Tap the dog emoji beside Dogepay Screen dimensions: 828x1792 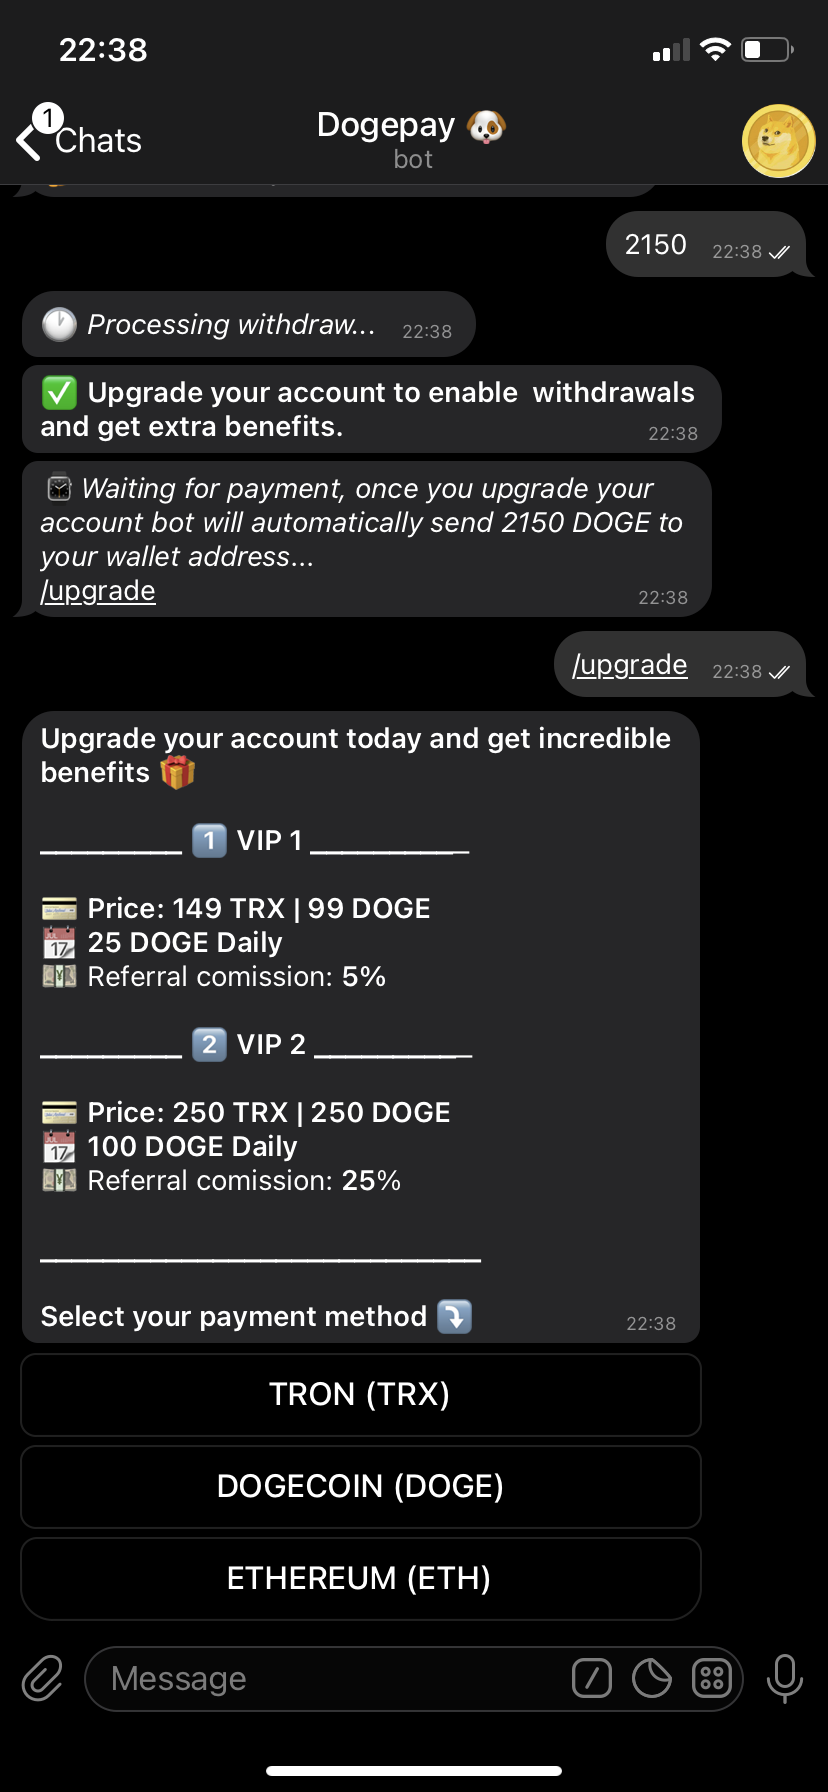[487, 126]
